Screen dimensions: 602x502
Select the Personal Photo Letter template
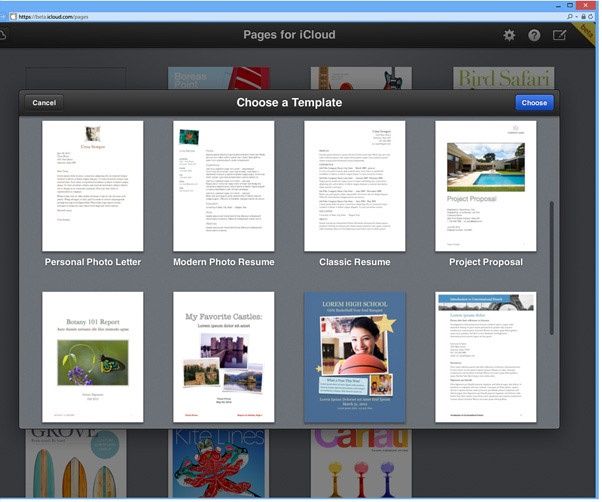(93, 186)
